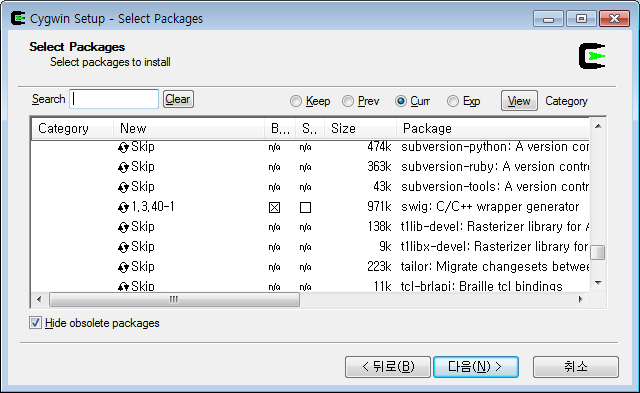Viewport: 640px width, 393px height.
Task: Click the cycle icon for subversion-tools
Action: point(123,187)
